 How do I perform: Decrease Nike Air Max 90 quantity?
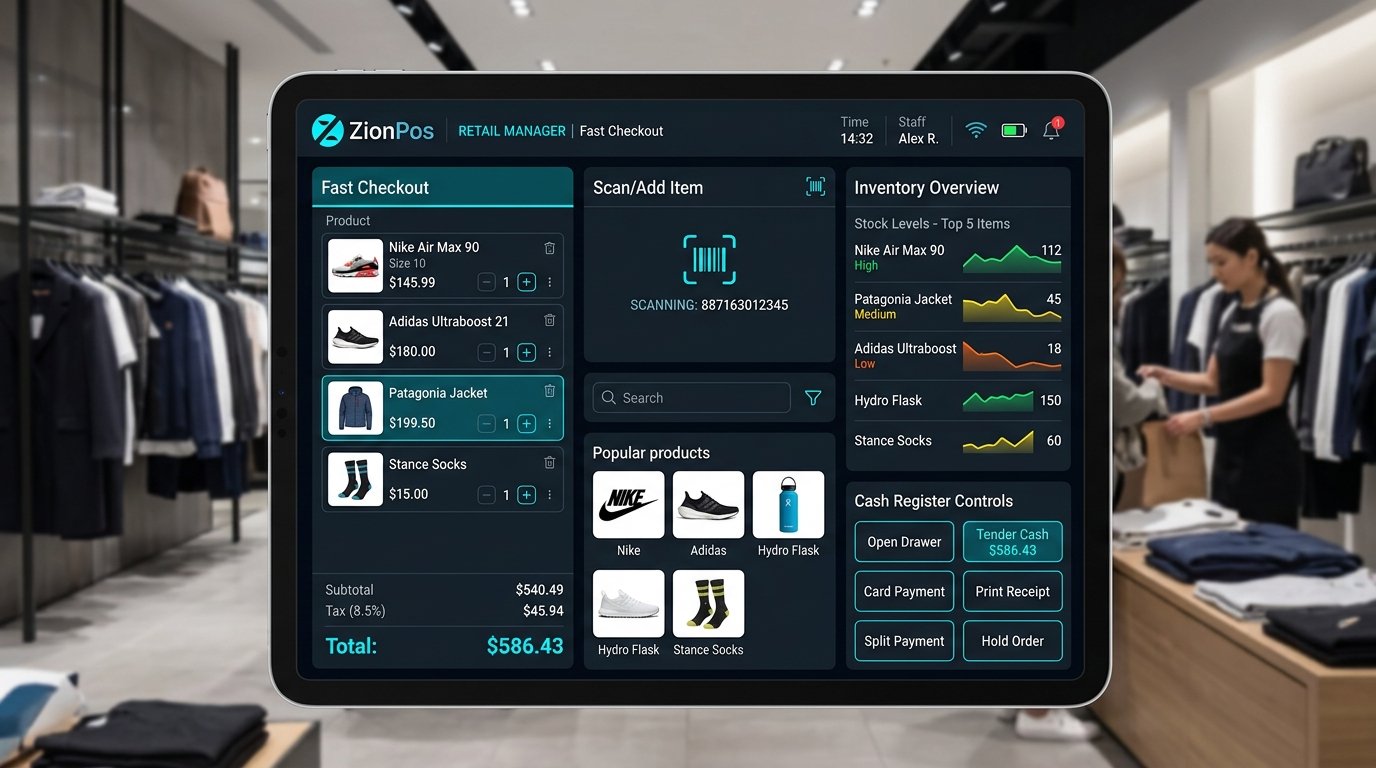pos(486,282)
